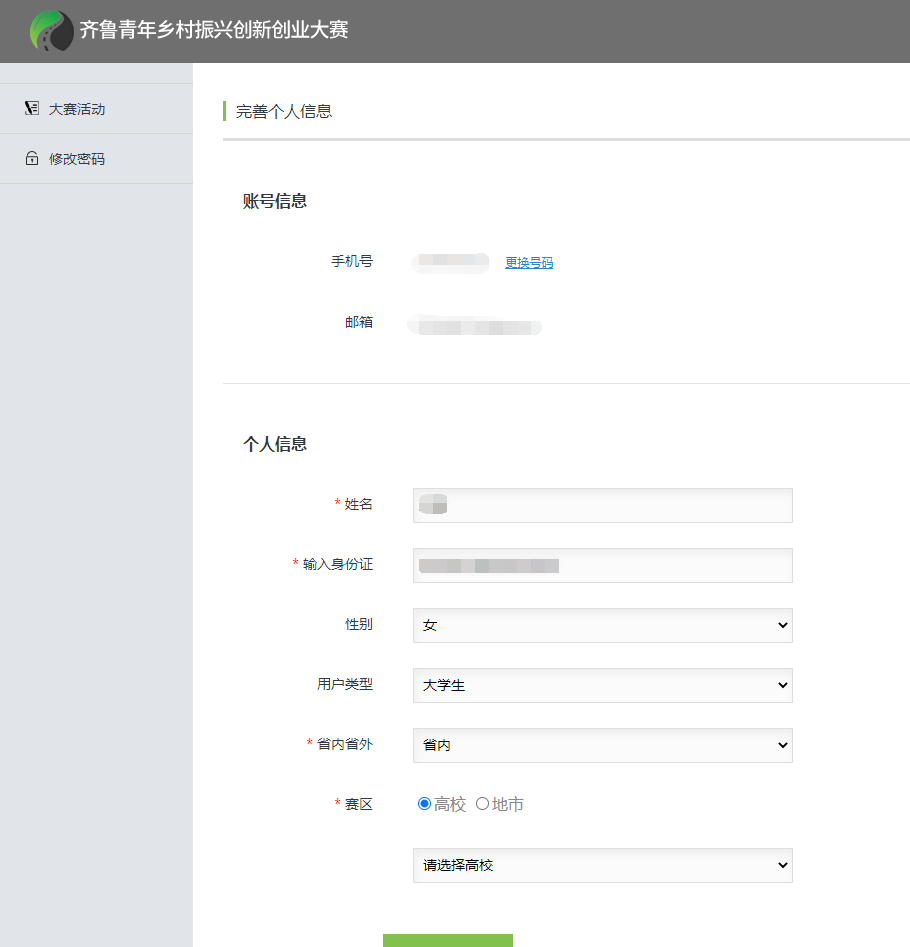Screen dimensions: 910x947
Task: Focus the 姓名 input field
Action: click(x=602, y=505)
